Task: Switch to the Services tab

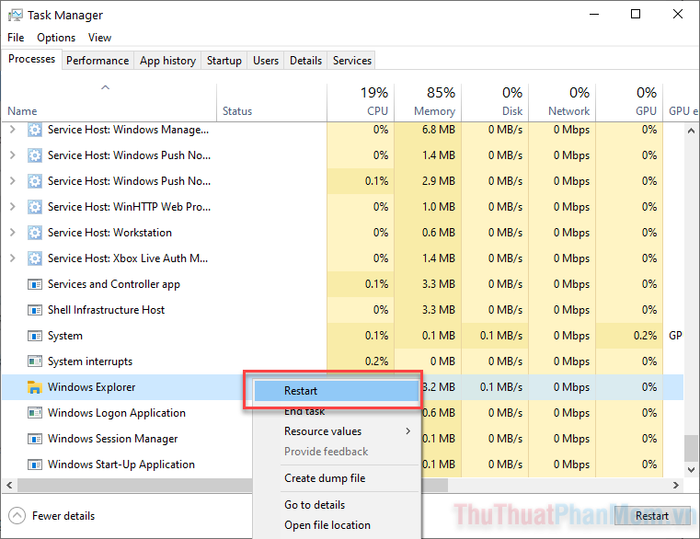Action: point(352,60)
